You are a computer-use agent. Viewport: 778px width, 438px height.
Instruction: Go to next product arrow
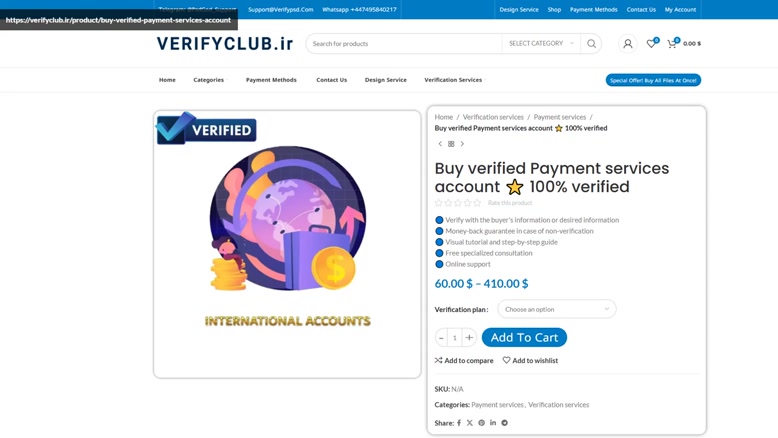tap(462, 144)
